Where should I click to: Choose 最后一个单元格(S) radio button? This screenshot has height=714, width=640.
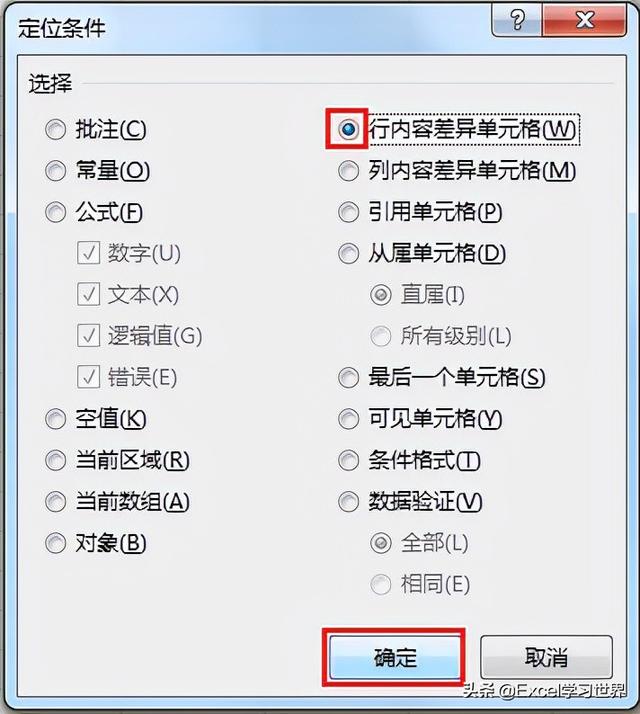click(348, 378)
